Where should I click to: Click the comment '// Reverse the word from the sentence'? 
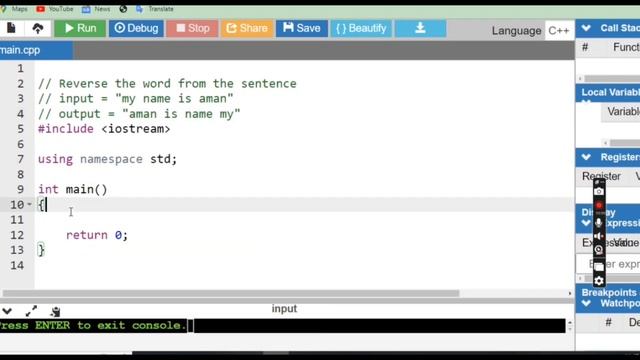tap(167, 84)
